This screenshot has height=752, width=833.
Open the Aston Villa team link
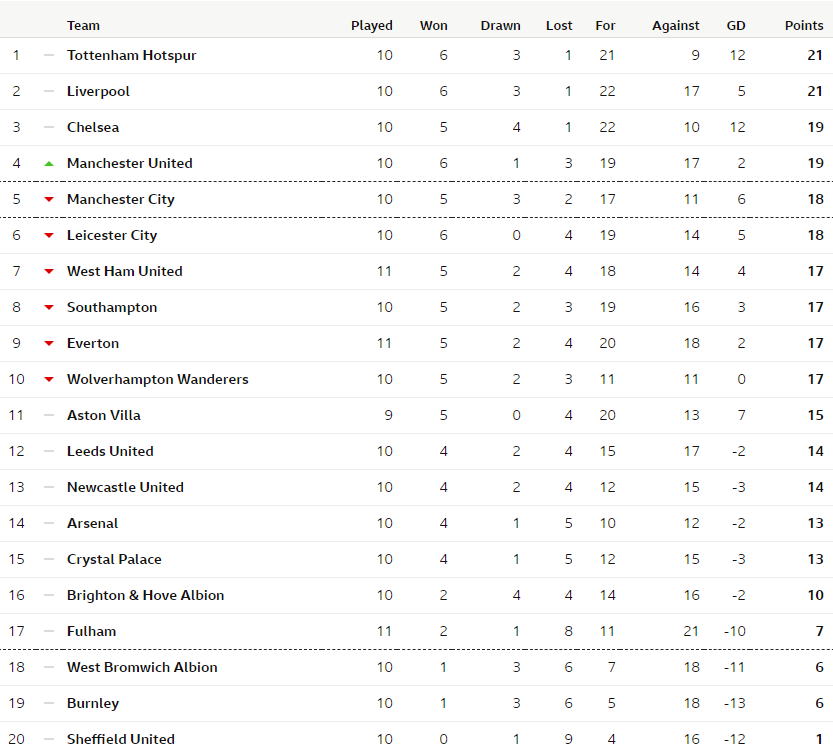point(104,415)
